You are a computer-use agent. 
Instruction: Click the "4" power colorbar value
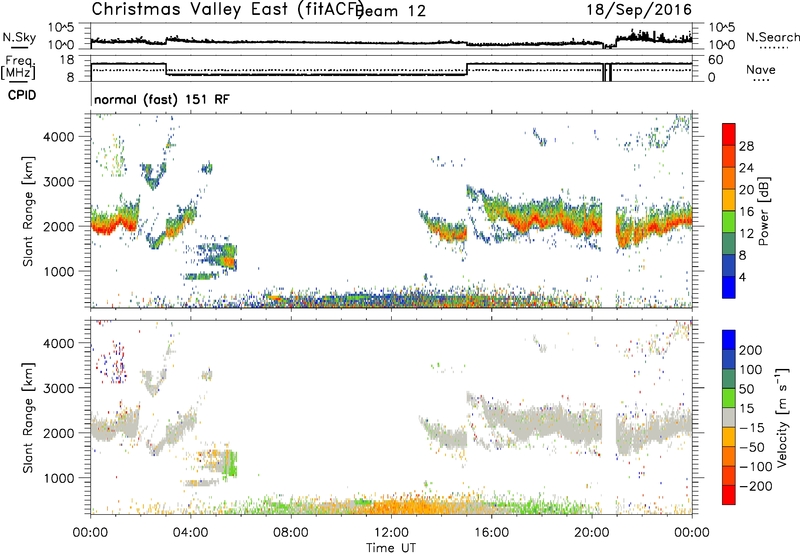pyautogui.click(x=743, y=277)
